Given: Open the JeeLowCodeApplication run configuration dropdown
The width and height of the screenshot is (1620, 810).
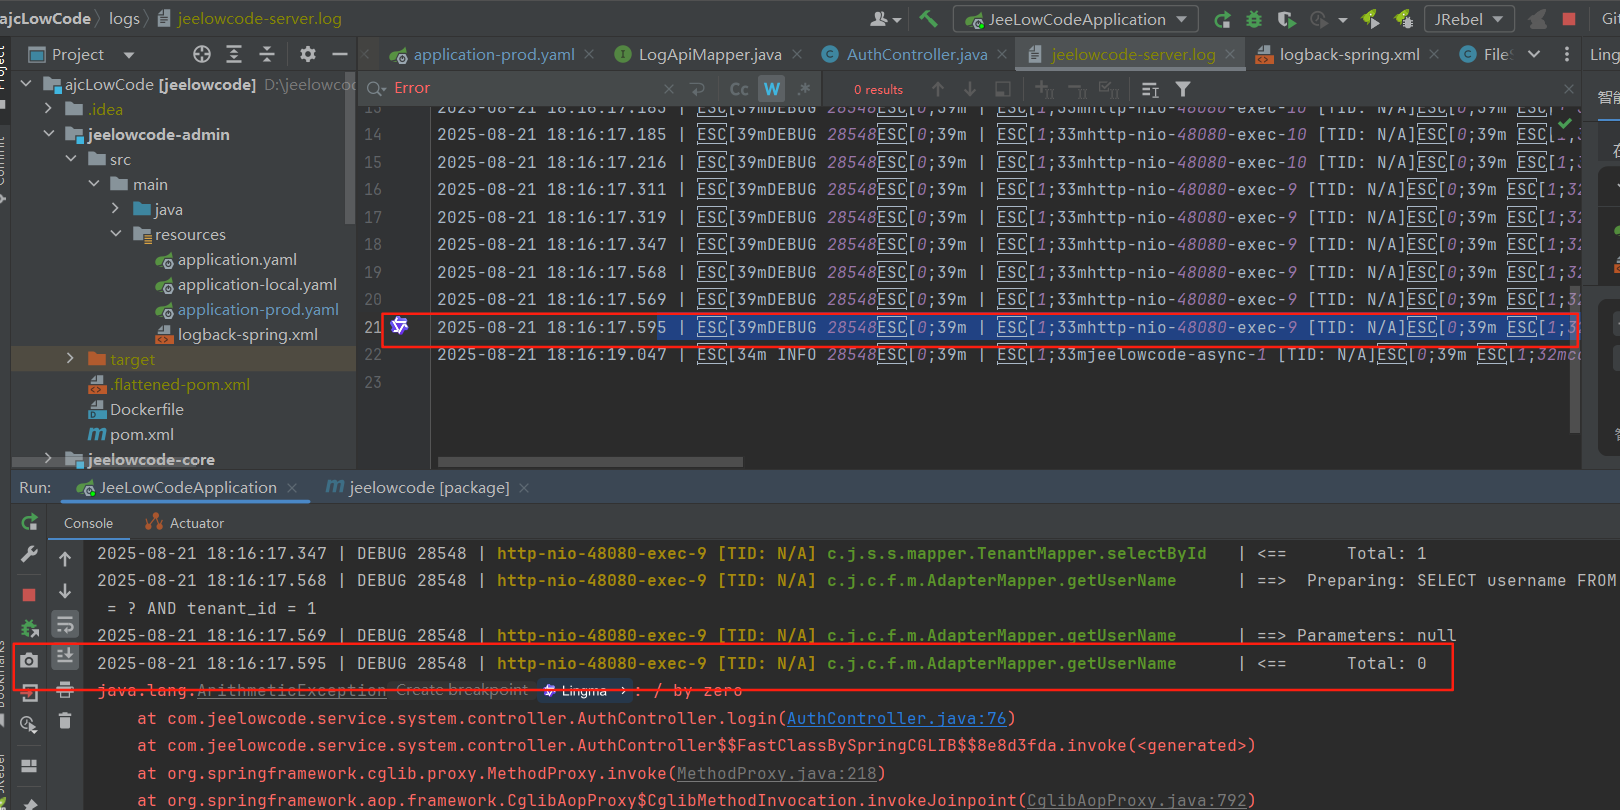Looking at the screenshot, I should tap(1075, 19).
